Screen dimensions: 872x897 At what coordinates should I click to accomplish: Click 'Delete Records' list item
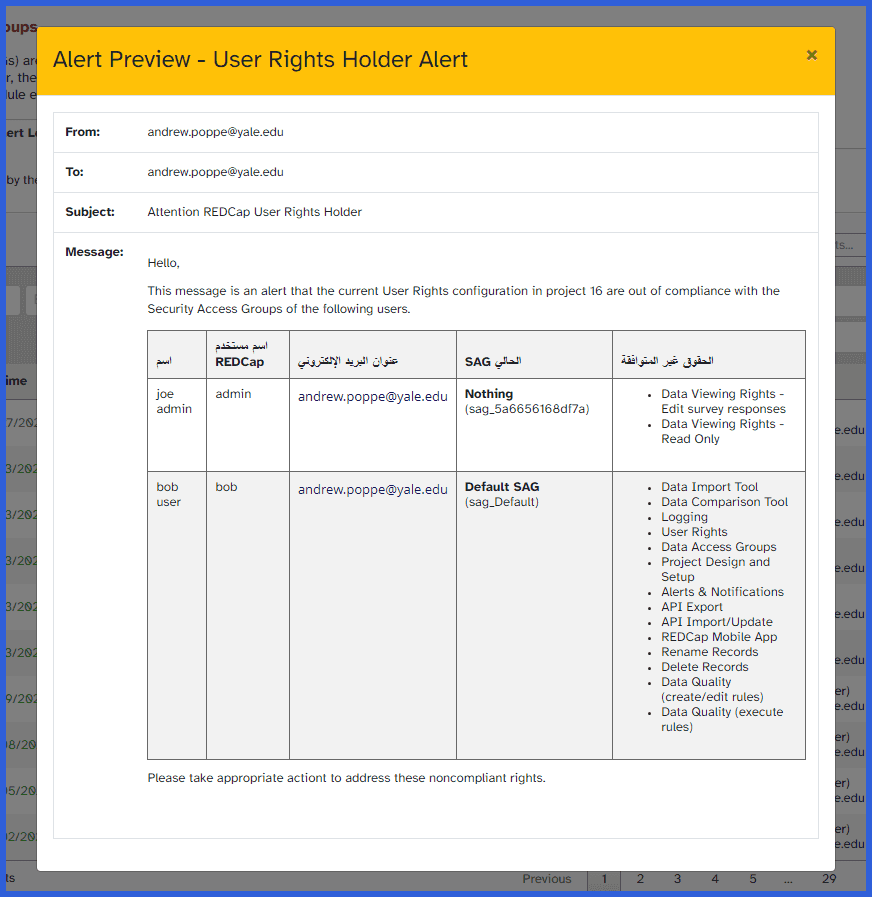(x=705, y=667)
